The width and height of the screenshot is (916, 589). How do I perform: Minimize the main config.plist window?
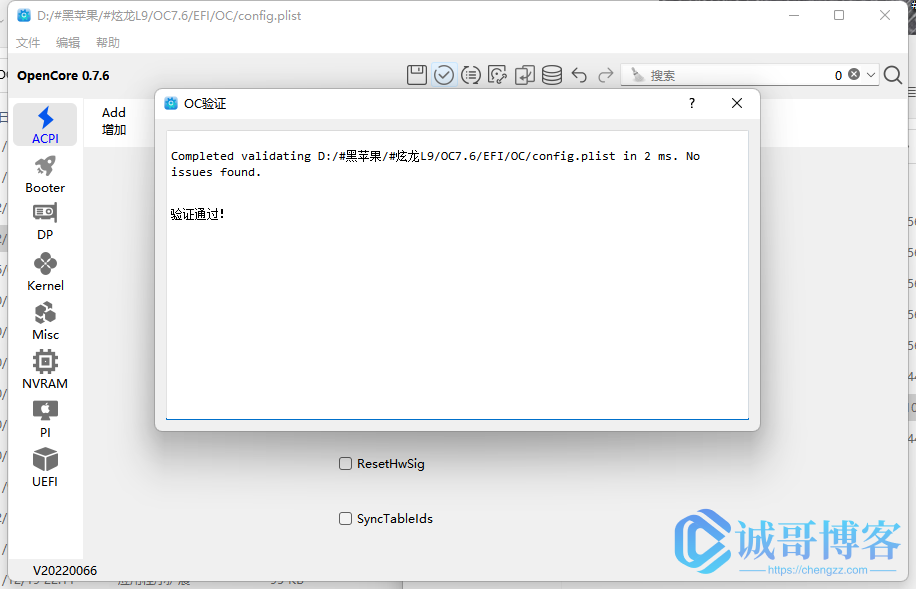pyautogui.click(x=794, y=15)
